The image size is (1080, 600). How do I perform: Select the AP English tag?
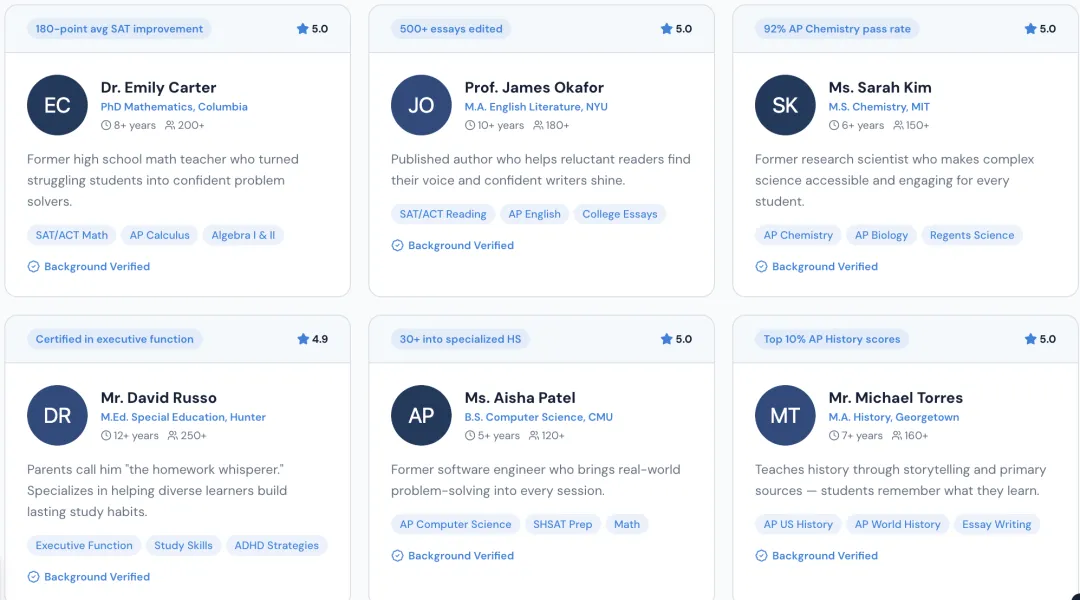(534, 214)
